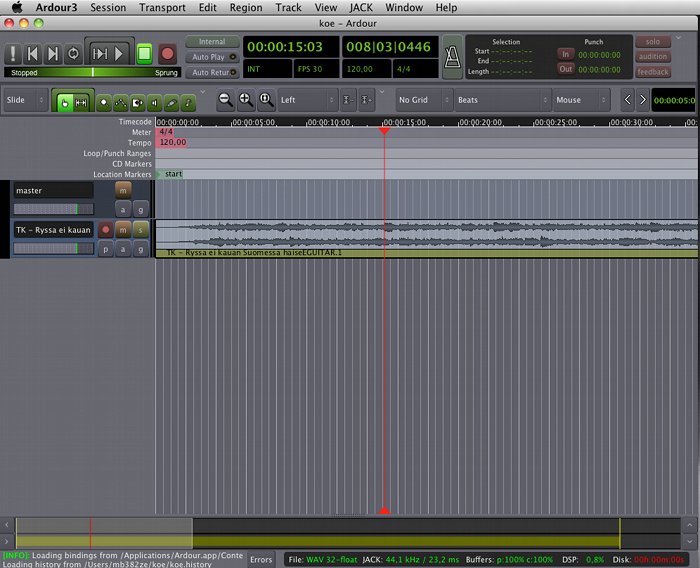Open the Track menu

pyautogui.click(x=288, y=7)
